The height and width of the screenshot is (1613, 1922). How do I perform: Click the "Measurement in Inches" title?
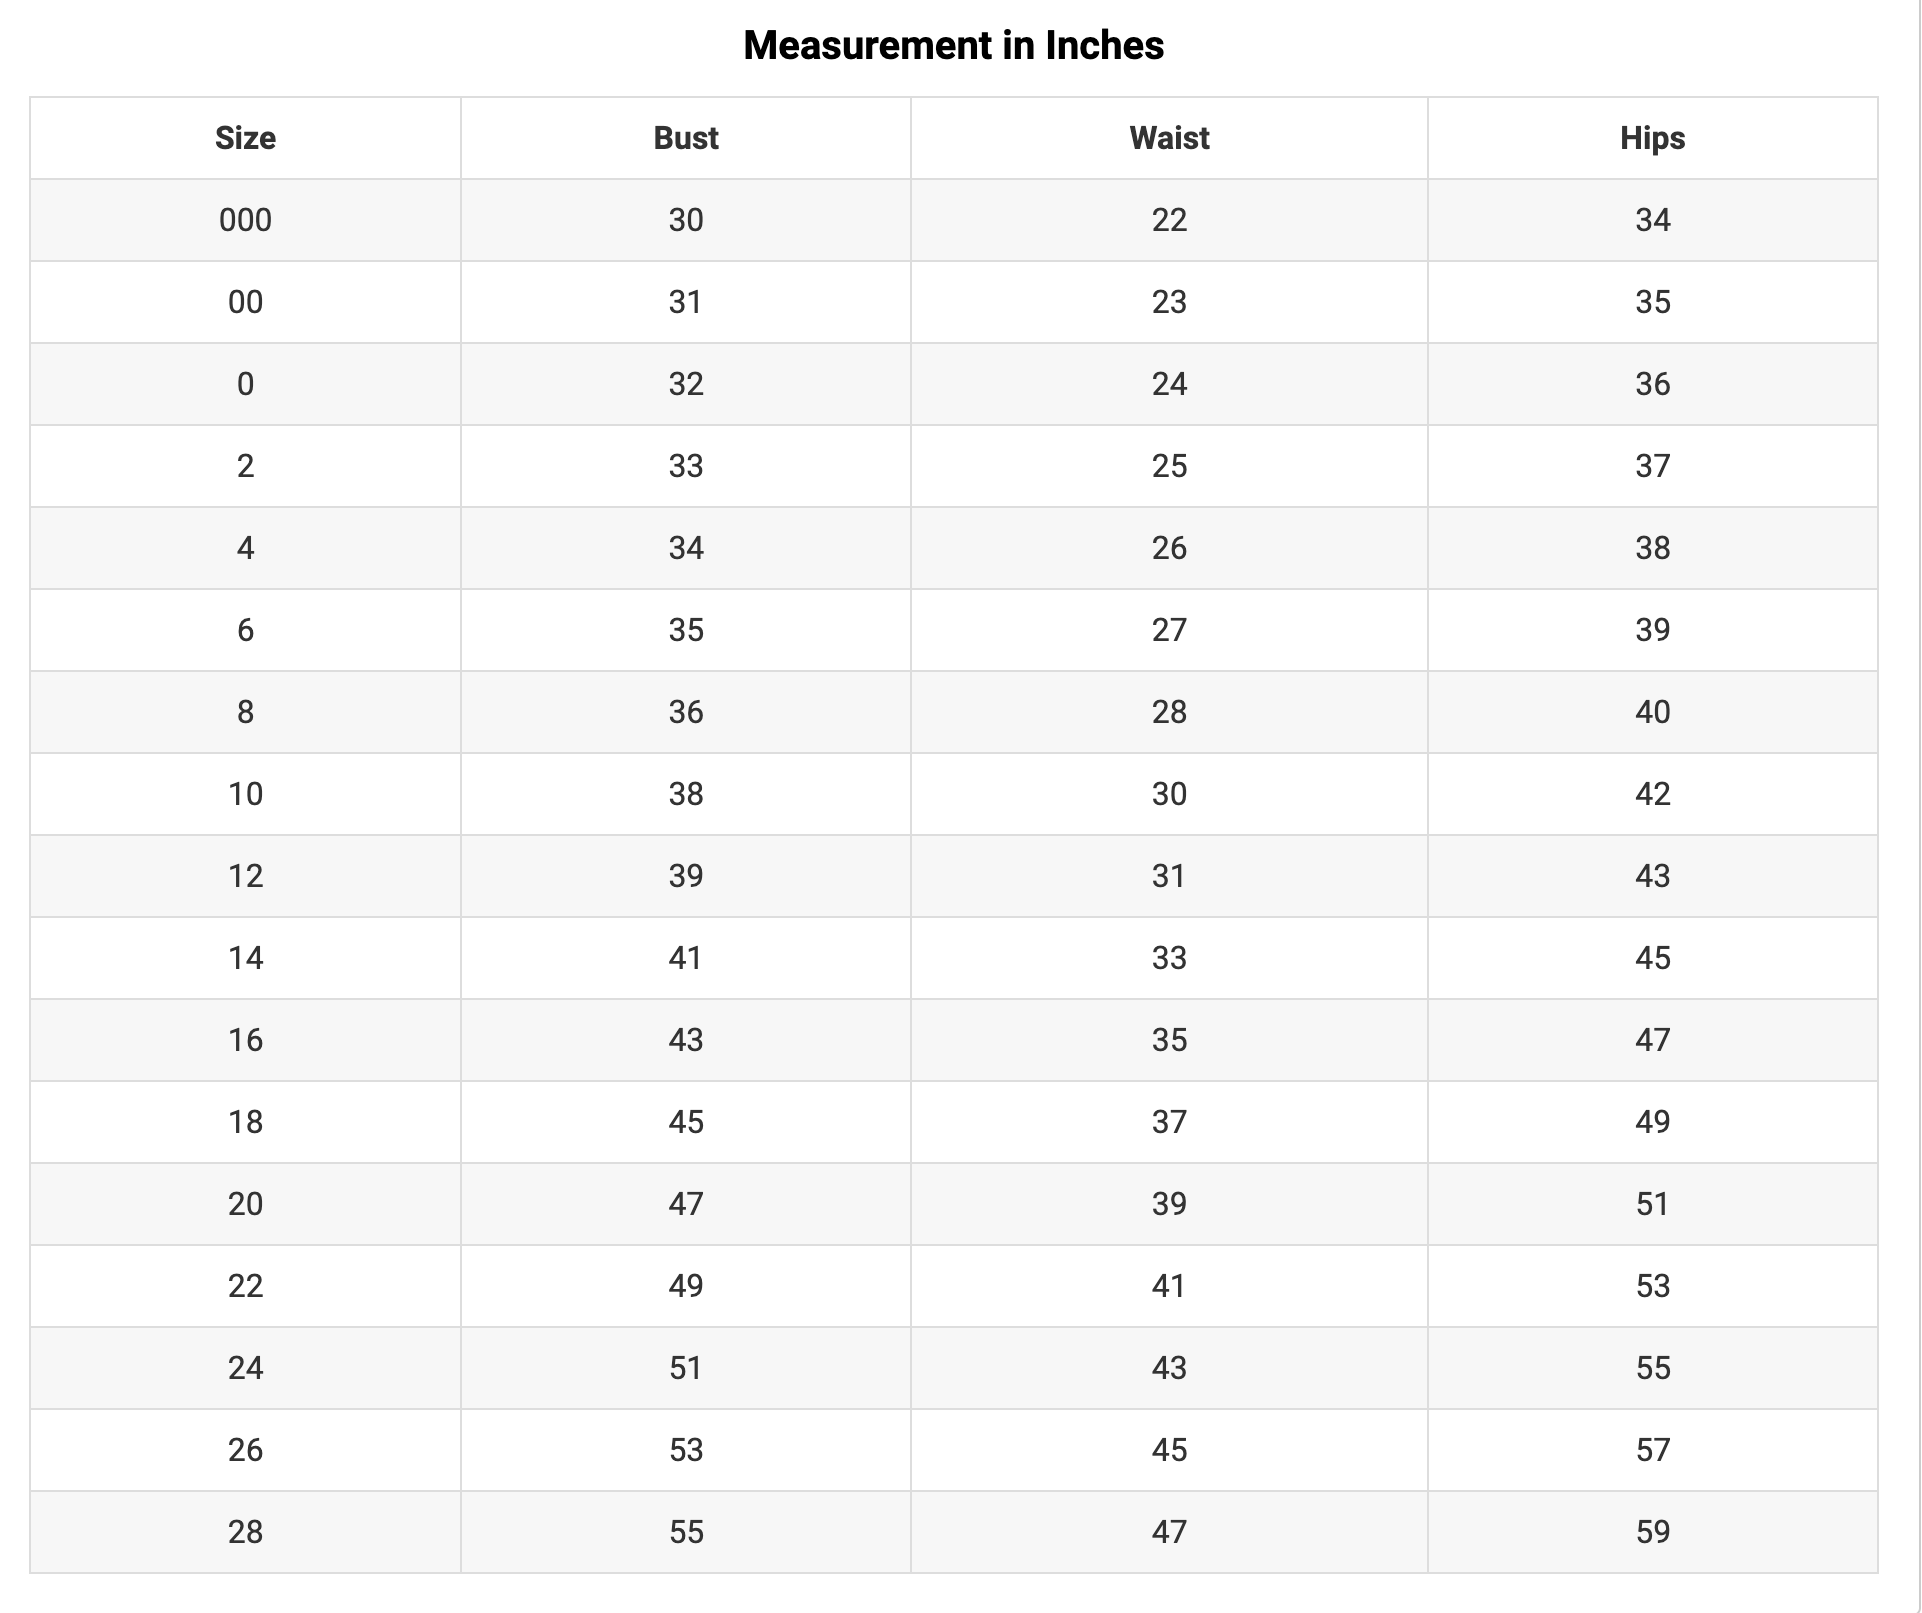click(953, 46)
